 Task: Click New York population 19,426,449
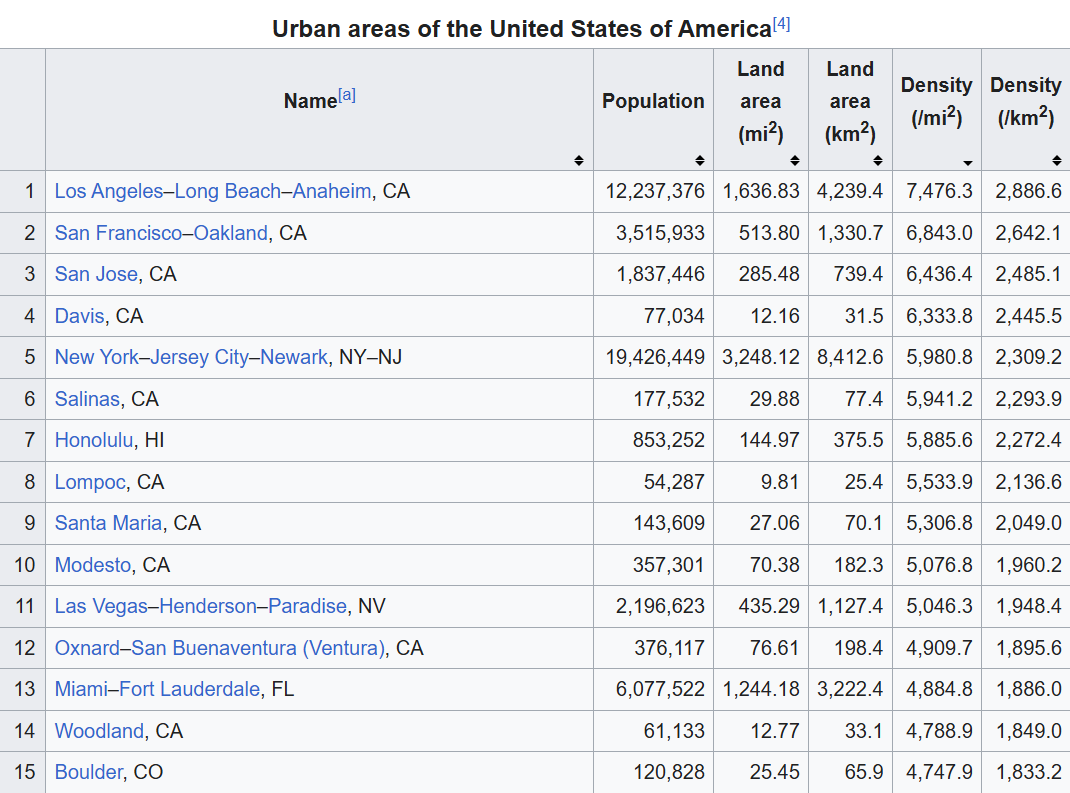pyautogui.click(x=655, y=357)
